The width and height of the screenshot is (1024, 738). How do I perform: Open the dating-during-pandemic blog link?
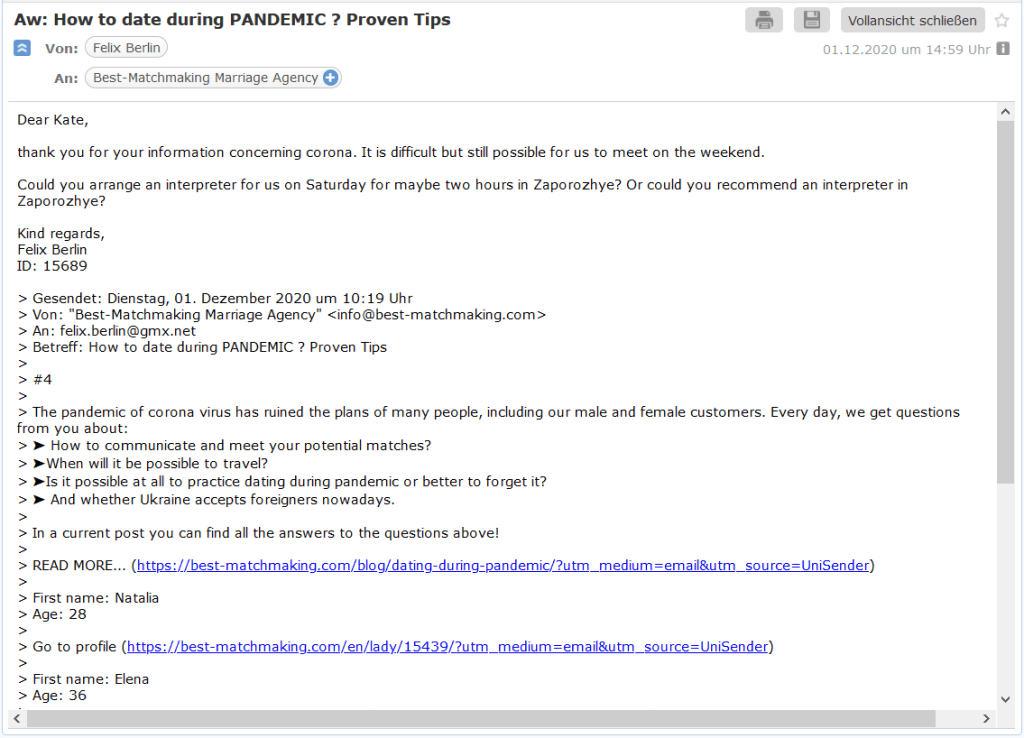pos(505,566)
